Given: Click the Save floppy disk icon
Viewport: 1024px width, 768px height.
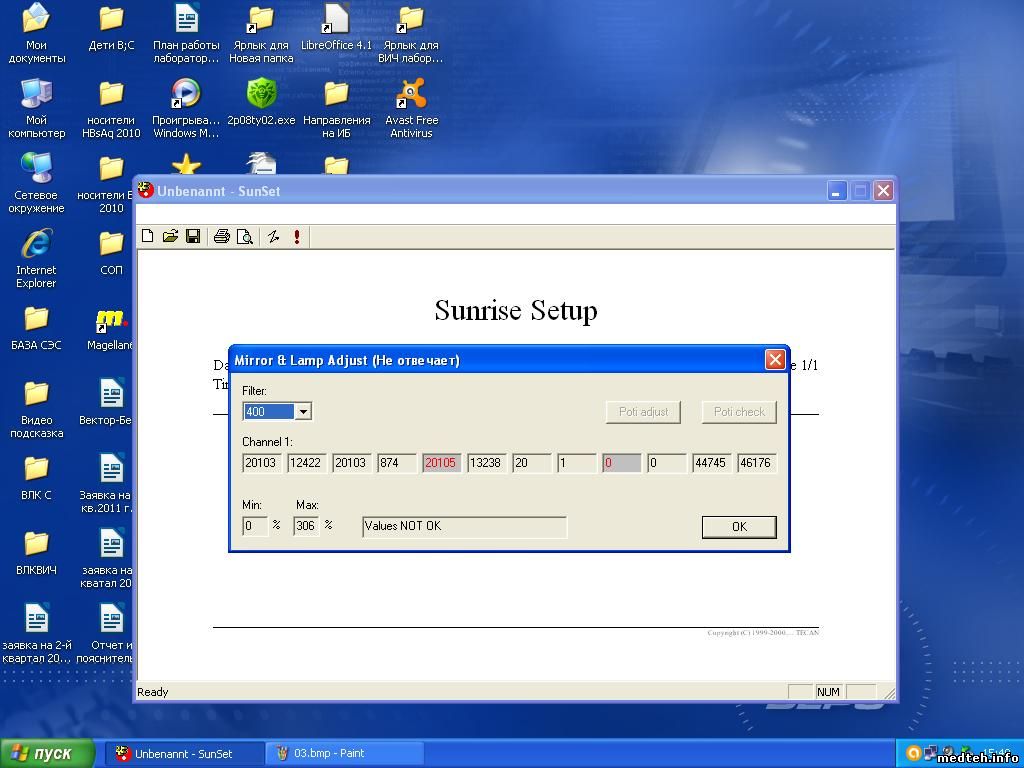Looking at the screenshot, I should pos(193,237).
